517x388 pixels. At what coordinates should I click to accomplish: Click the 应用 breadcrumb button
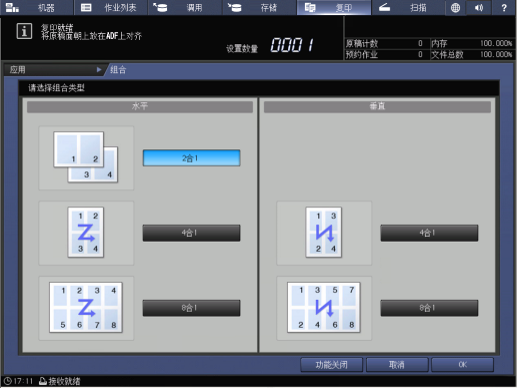click(x=53, y=70)
